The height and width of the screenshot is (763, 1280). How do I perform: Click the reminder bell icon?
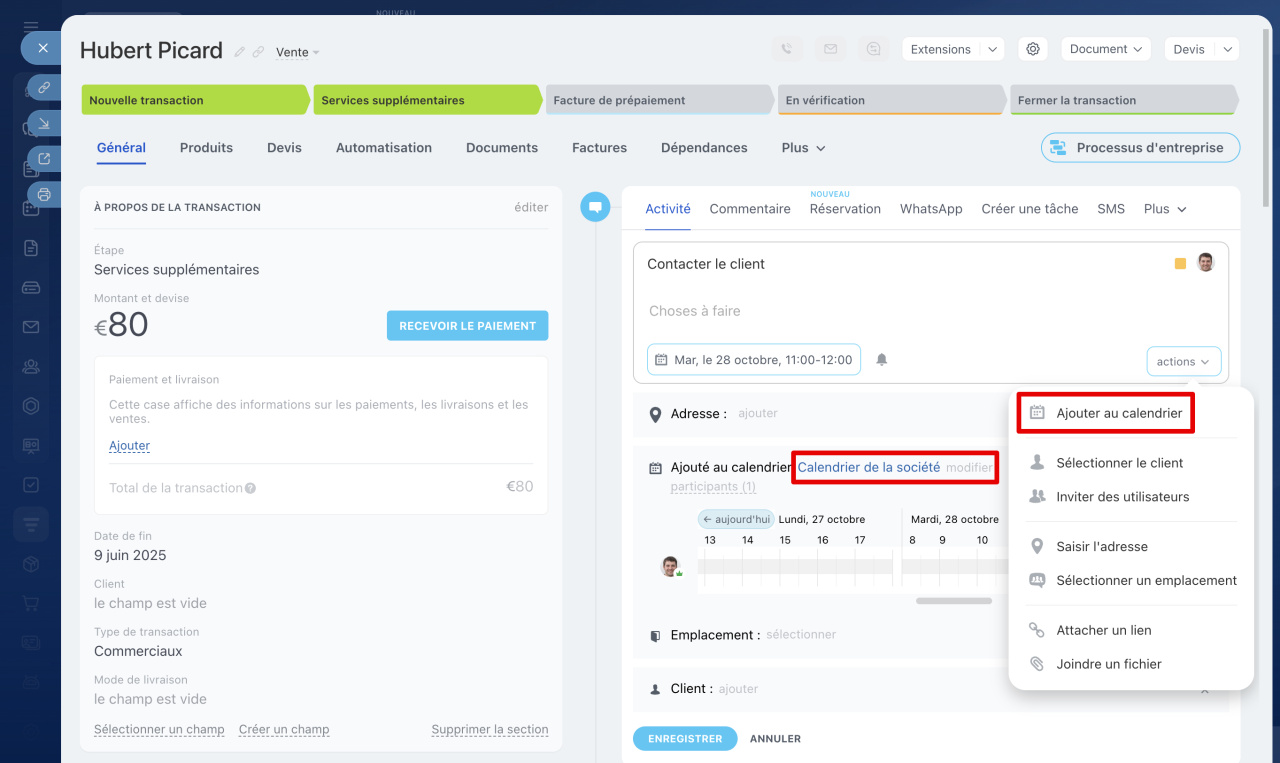(x=882, y=360)
